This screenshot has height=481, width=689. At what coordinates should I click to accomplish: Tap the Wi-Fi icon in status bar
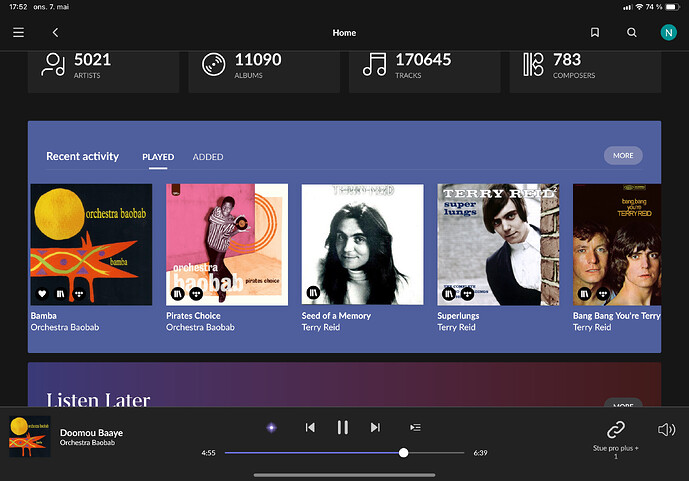tap(639, 7)
